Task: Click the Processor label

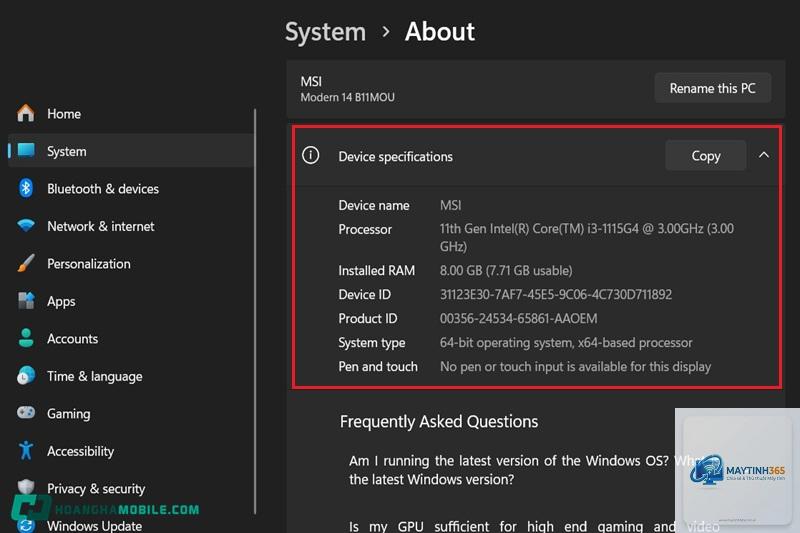Action: [x=365, y=229]
